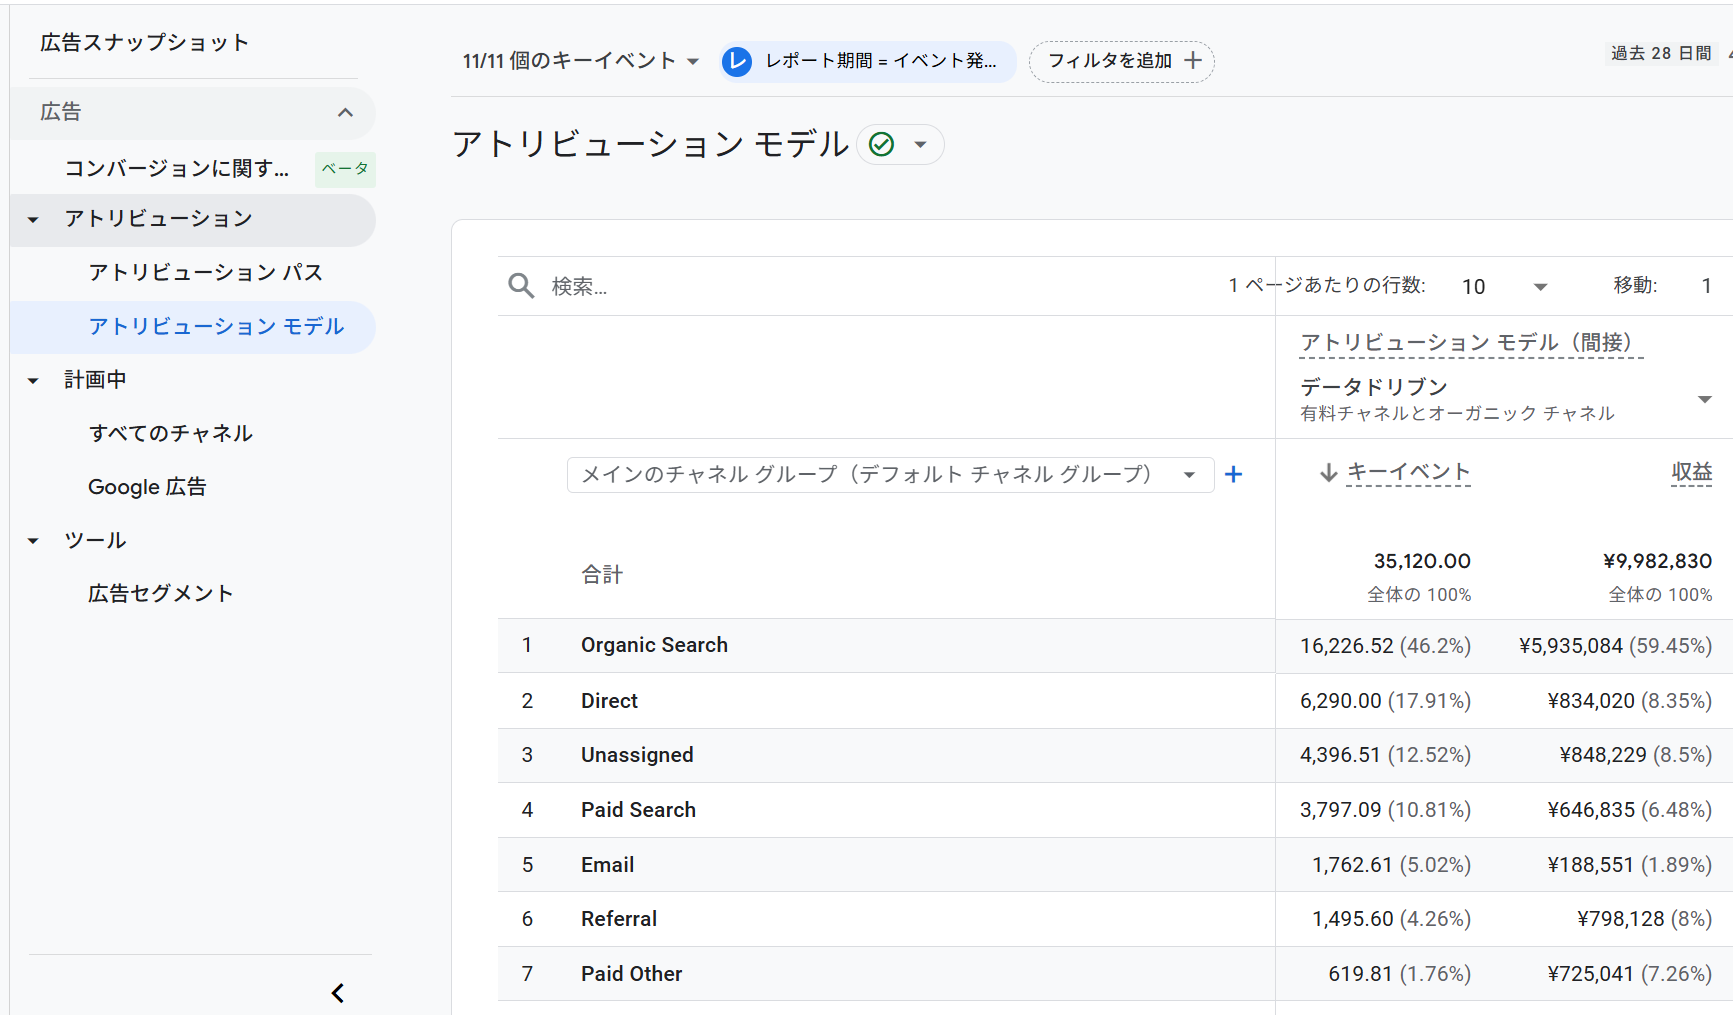Screen dimensions: 1733x1015
Task: Click the Paid Other row label
Action: point(631,974)
